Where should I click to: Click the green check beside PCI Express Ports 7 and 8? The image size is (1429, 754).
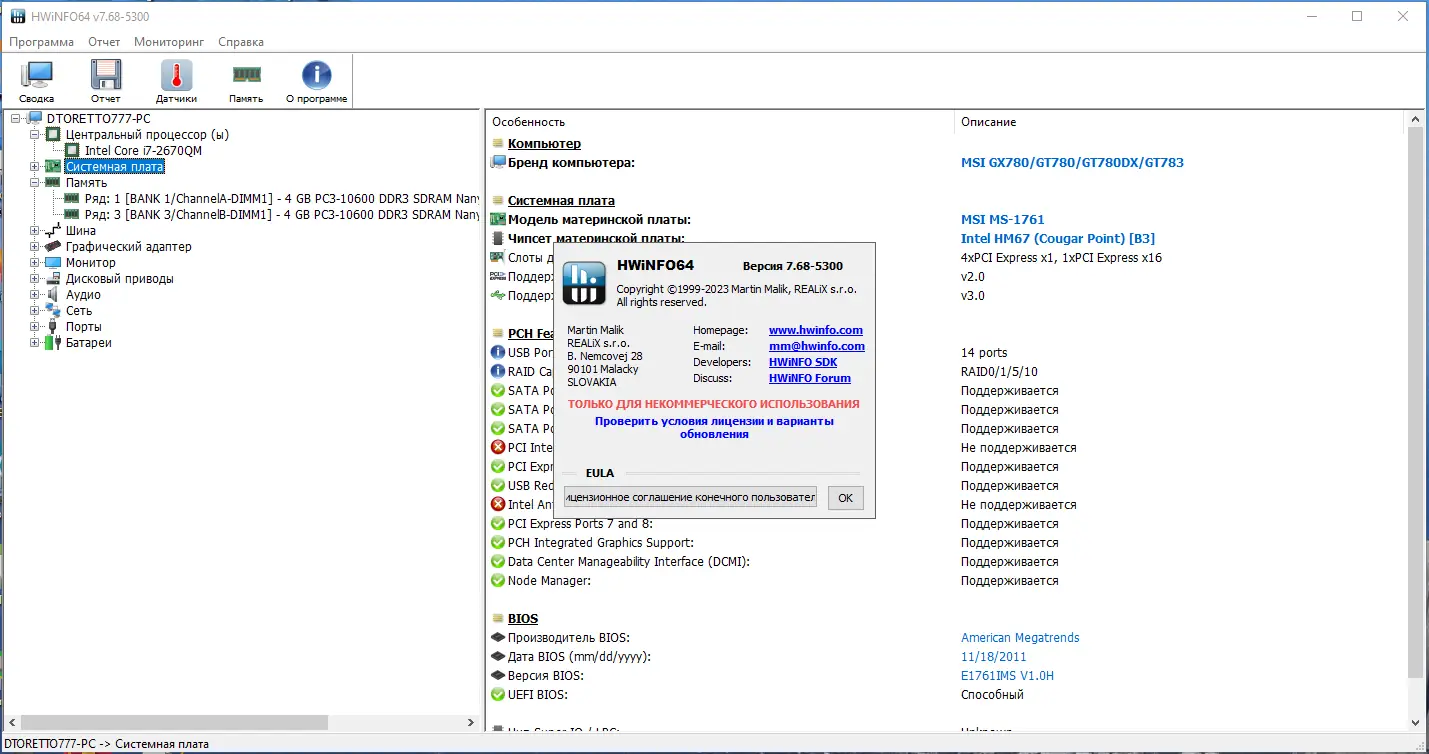point(498,524)
